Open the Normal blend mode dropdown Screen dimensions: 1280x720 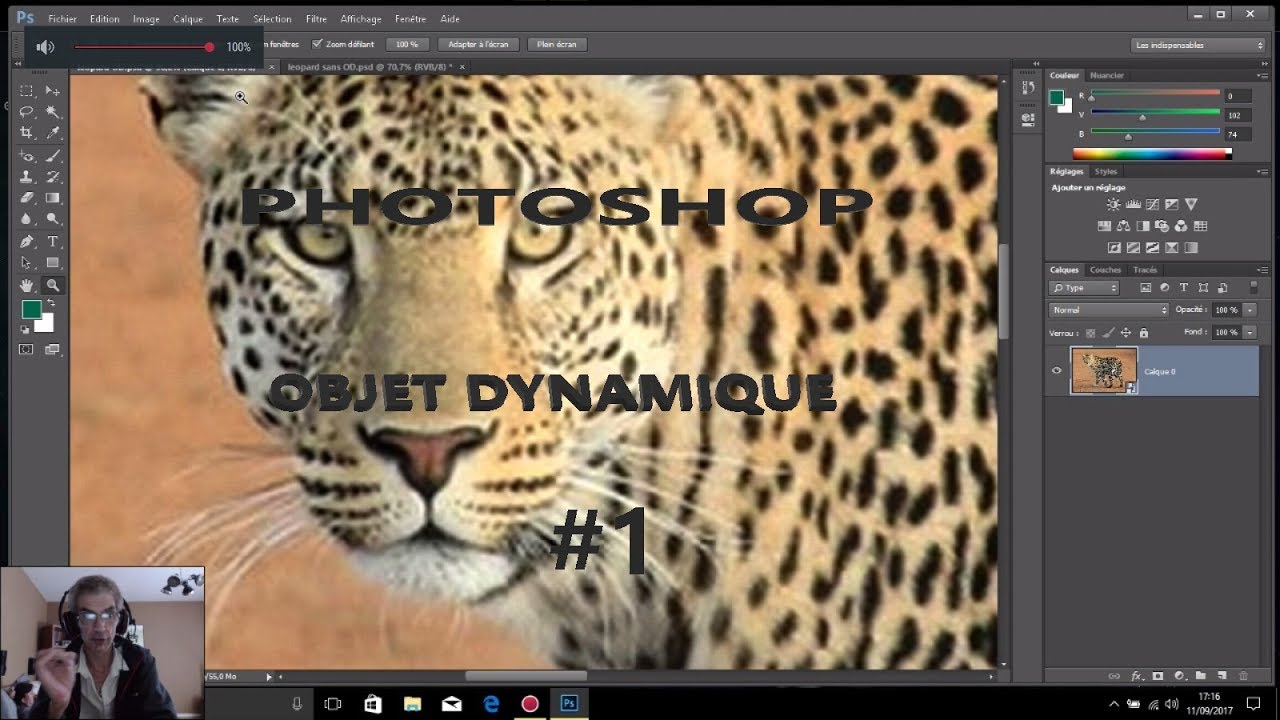(1108, 310)
